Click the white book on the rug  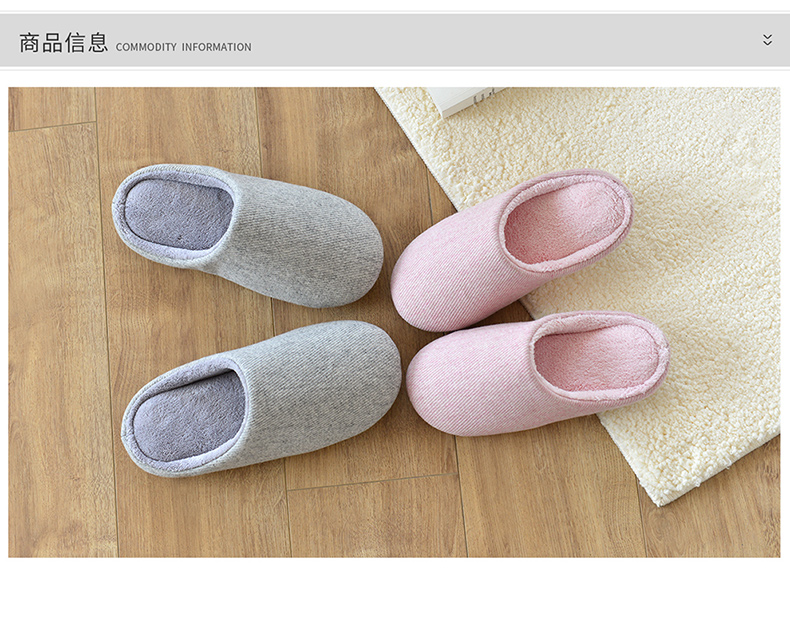pos(461,99)
